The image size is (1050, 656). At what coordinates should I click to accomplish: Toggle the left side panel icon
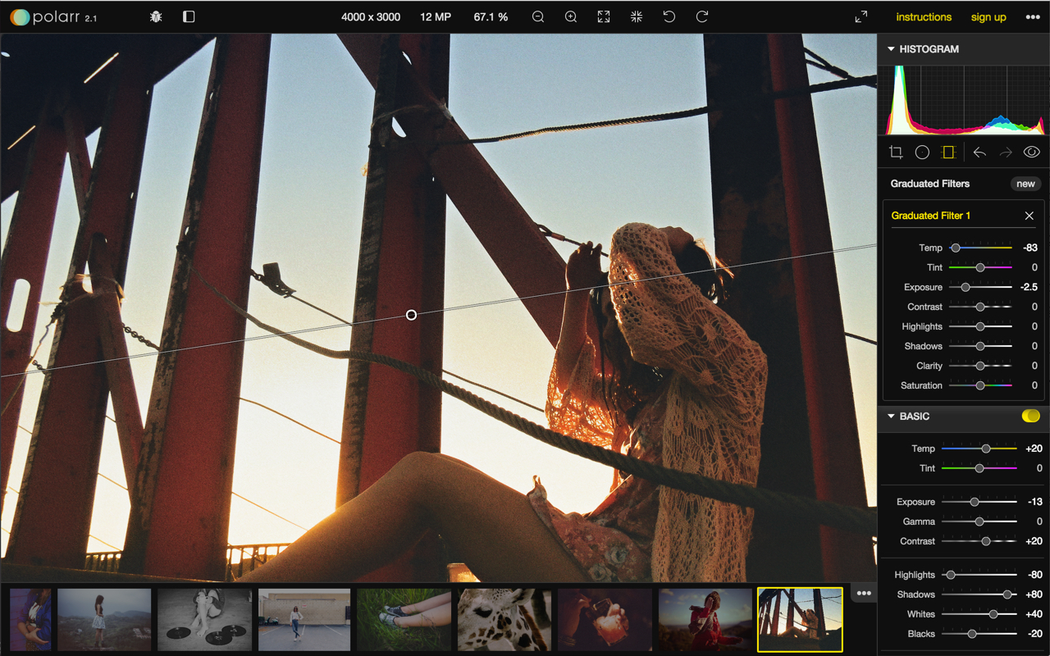click(189, 17)
